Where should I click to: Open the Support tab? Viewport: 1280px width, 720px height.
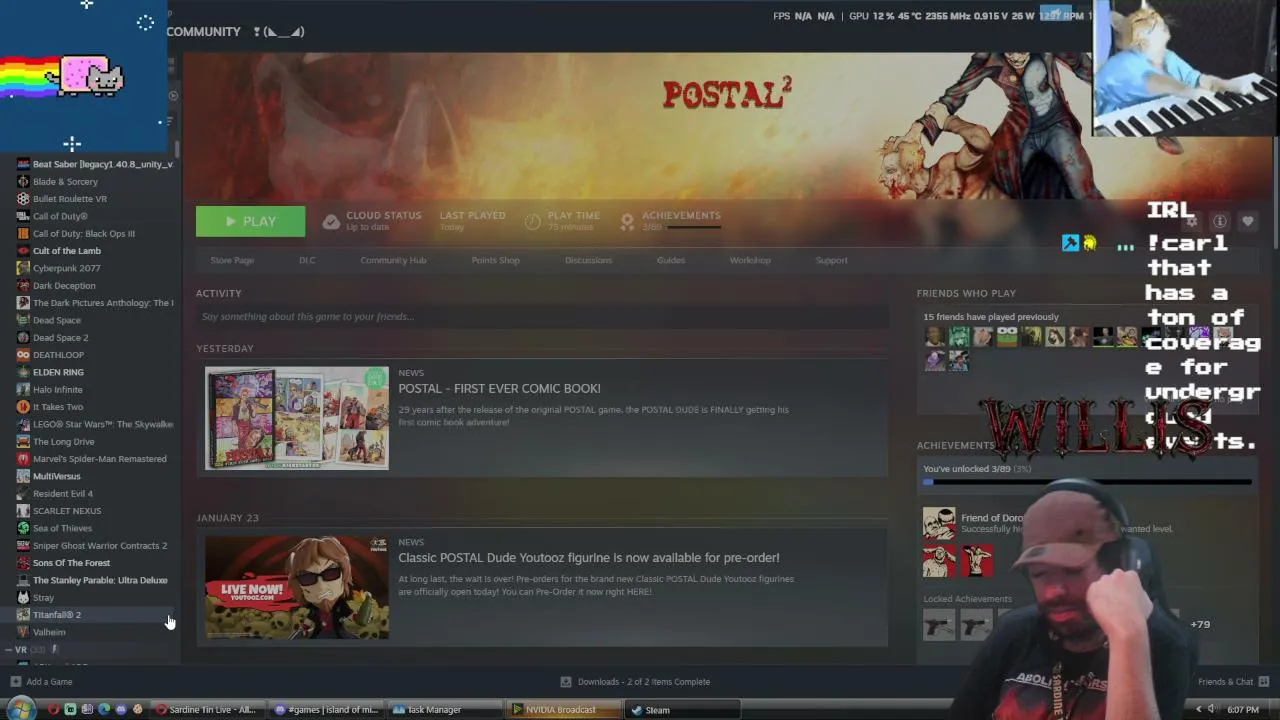831,260
